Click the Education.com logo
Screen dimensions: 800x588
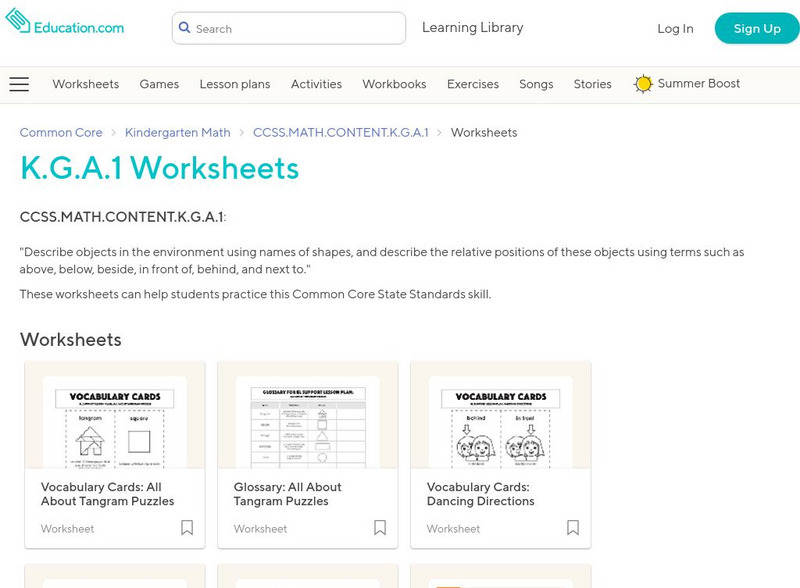coord(65,22)
